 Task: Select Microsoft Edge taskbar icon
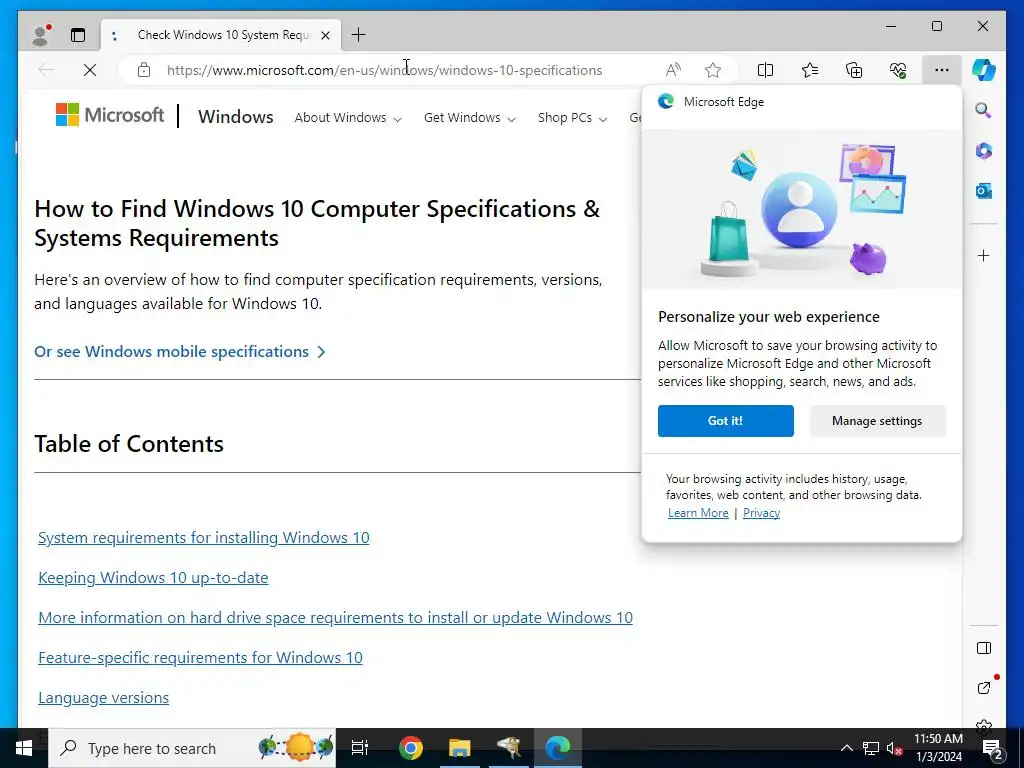tap(558, 748)
